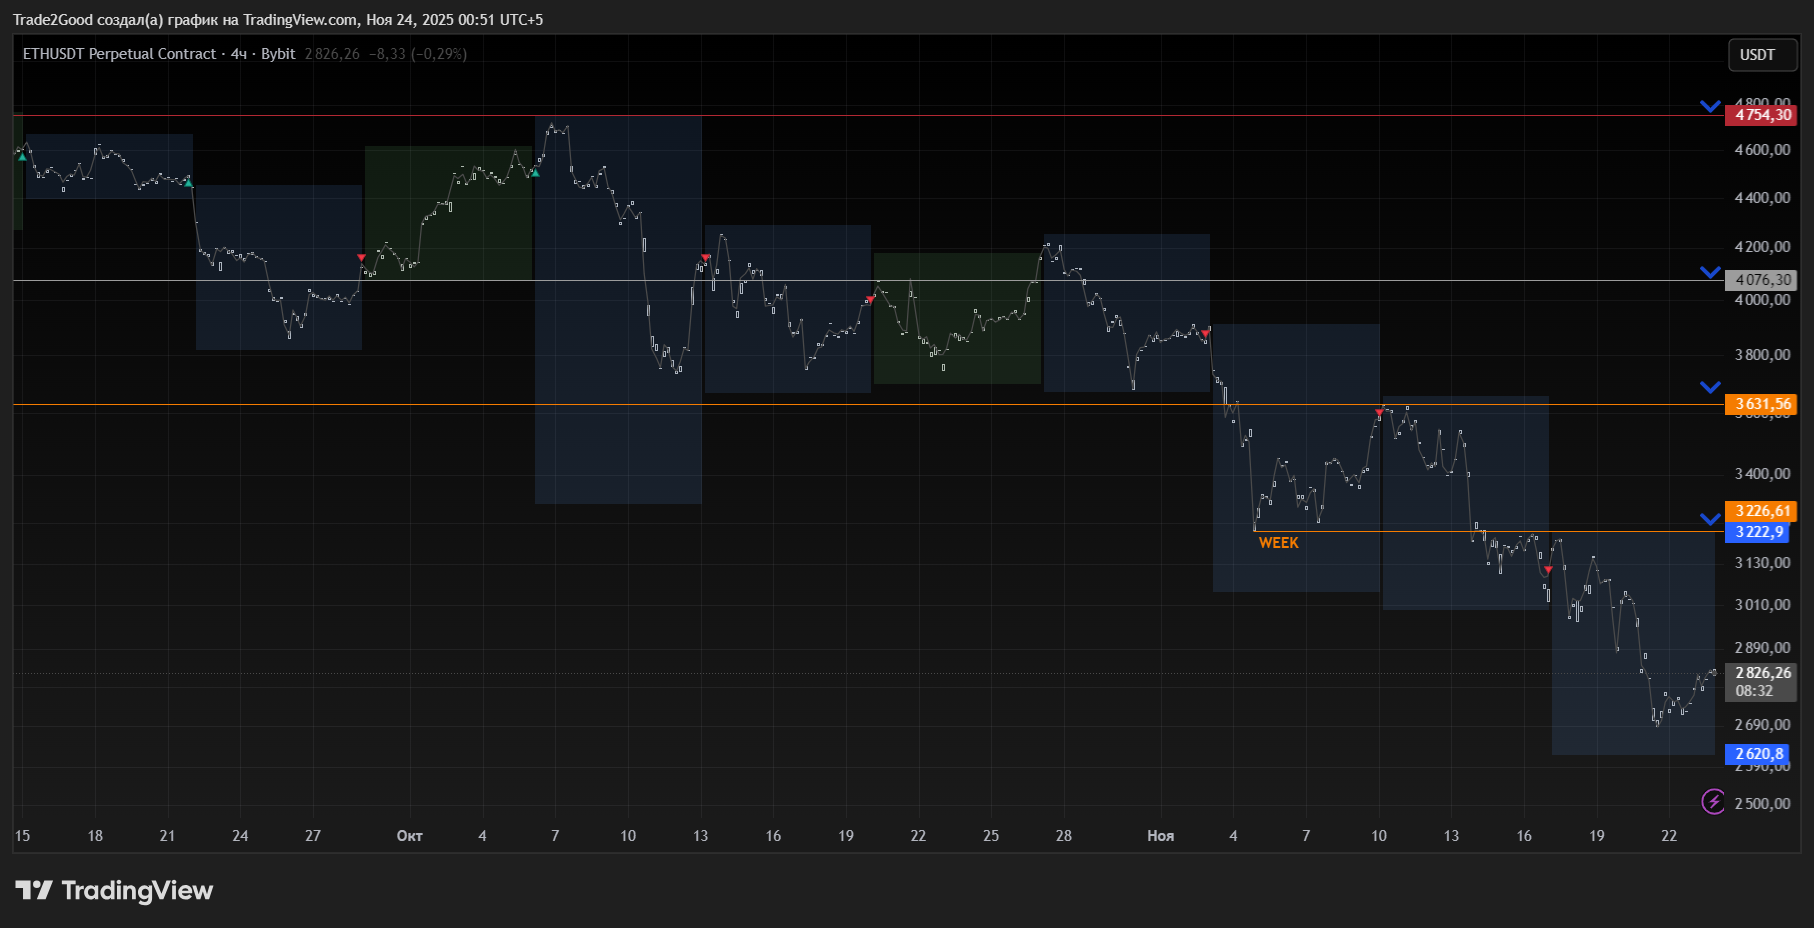Select the gray 4076,30 price label

tap(1761, 280)
